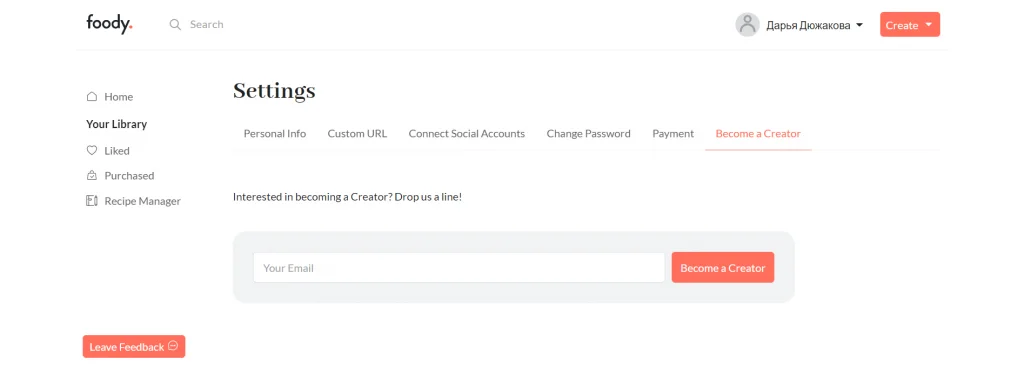The height and width of the screenshot is (367, 1024).
Task: Click the Purchased bag icon
Action: click(92, 176)
